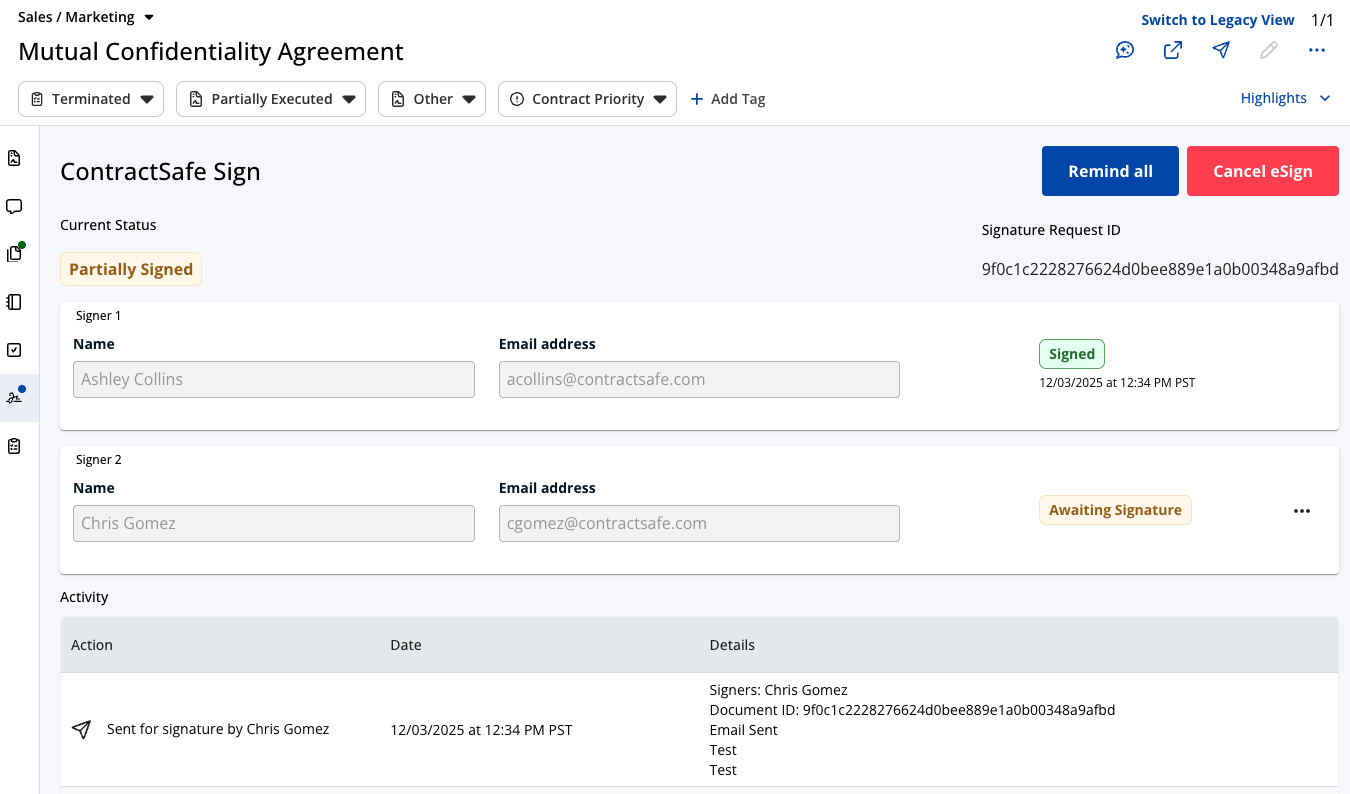The image size is (1350, 794).
Task: Open options for Signer 2 Chris Gomez
Action: (x=1301, y=510)
